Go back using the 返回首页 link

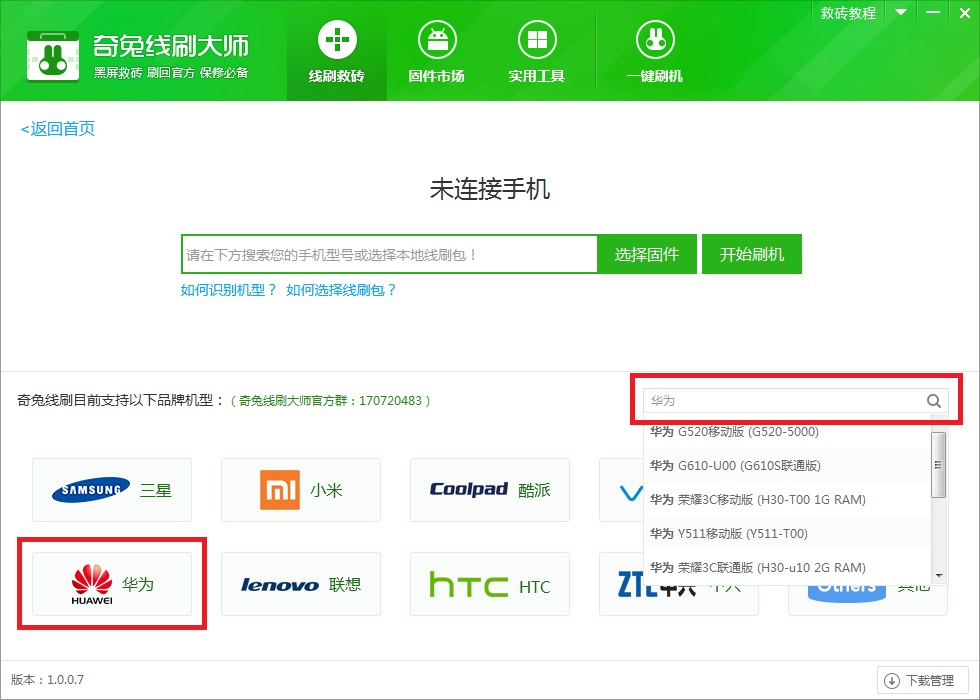coord(55,128)
